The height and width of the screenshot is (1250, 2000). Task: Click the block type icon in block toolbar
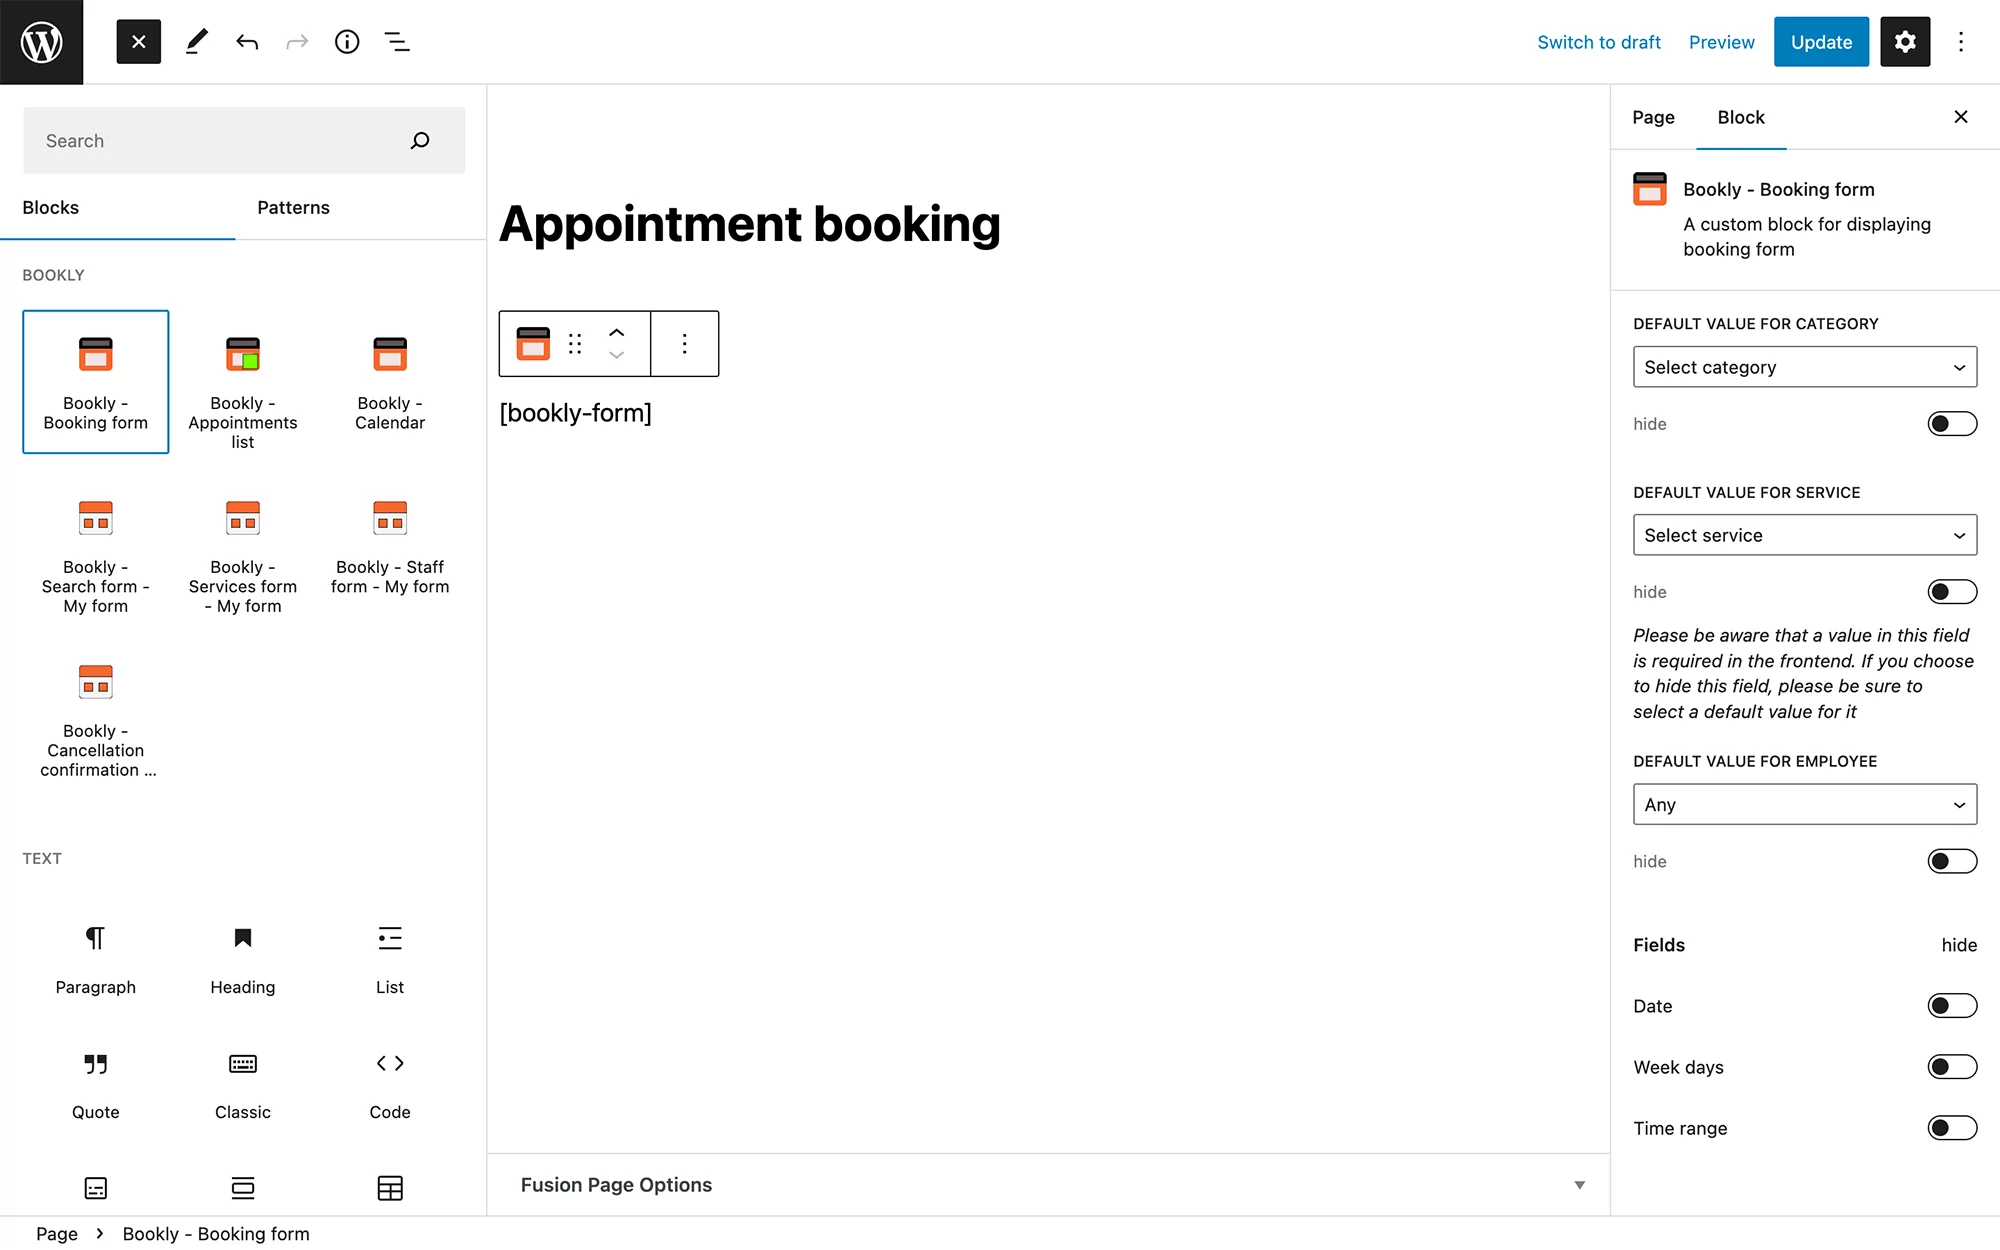pos(533,344)
